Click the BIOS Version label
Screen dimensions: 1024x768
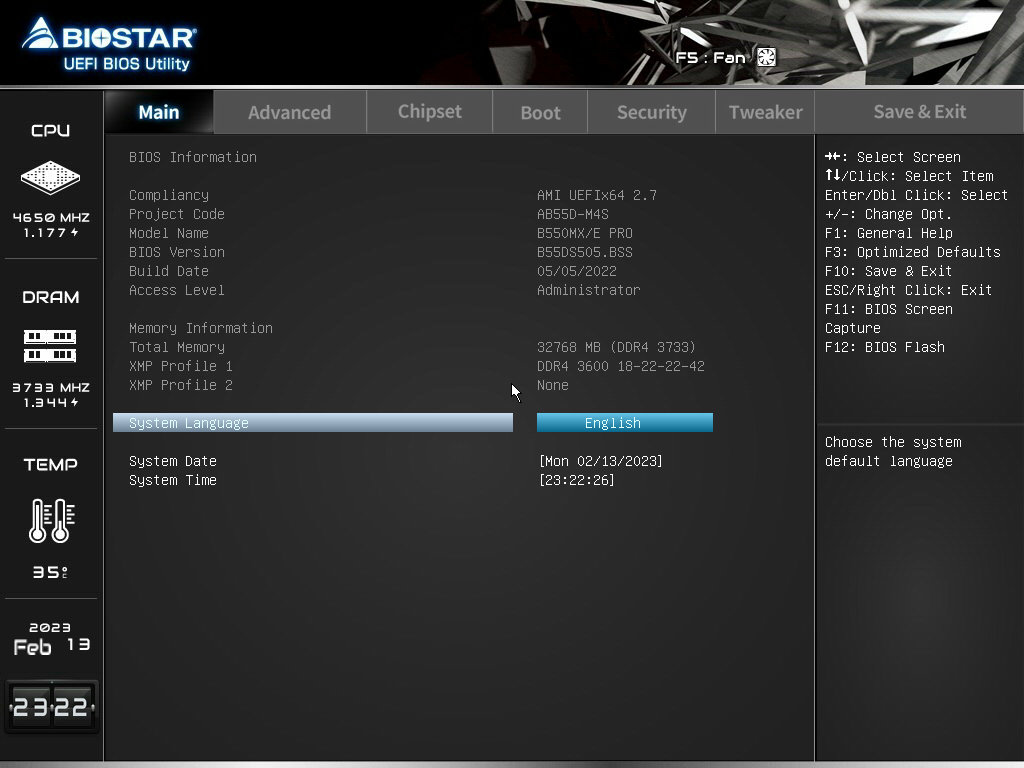coord(177,252)
